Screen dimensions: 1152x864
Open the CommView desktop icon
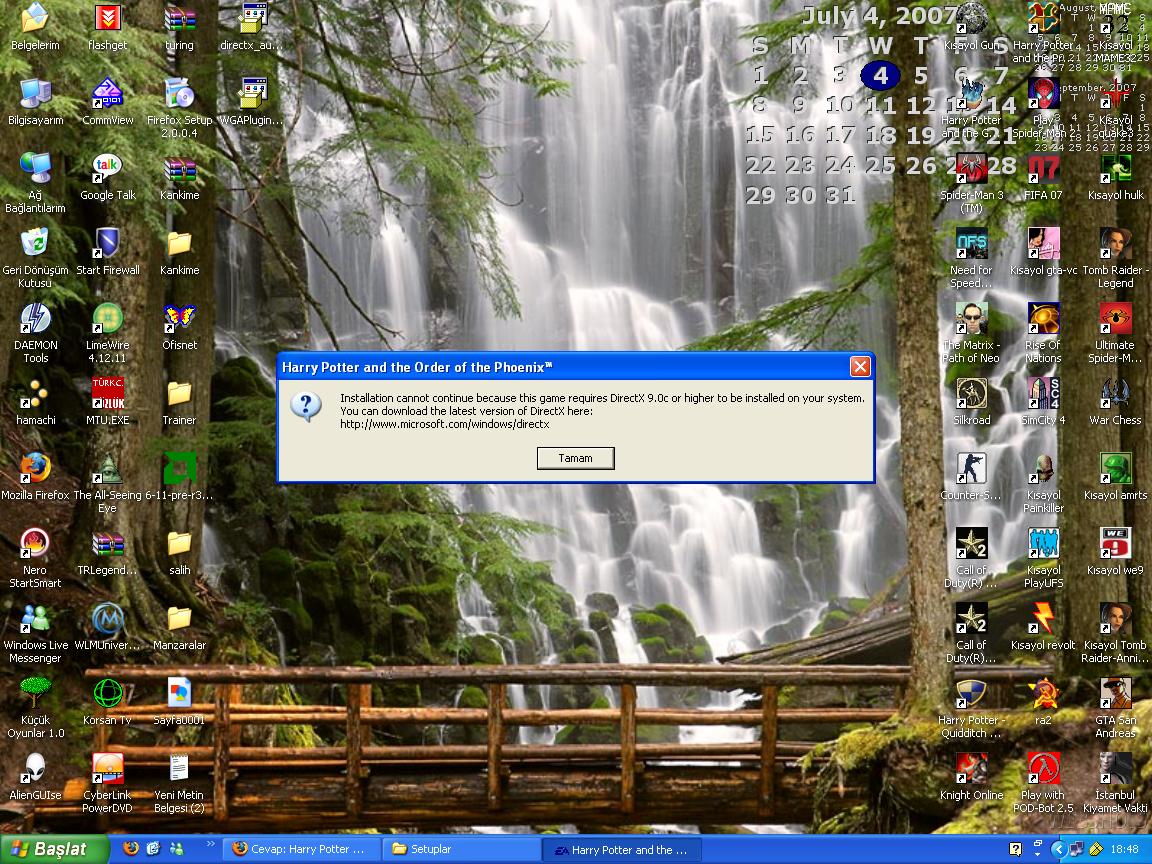point(107,102)
